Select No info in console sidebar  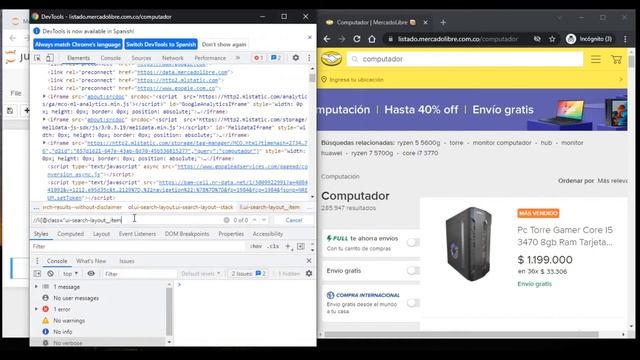[x=62, y=332]
